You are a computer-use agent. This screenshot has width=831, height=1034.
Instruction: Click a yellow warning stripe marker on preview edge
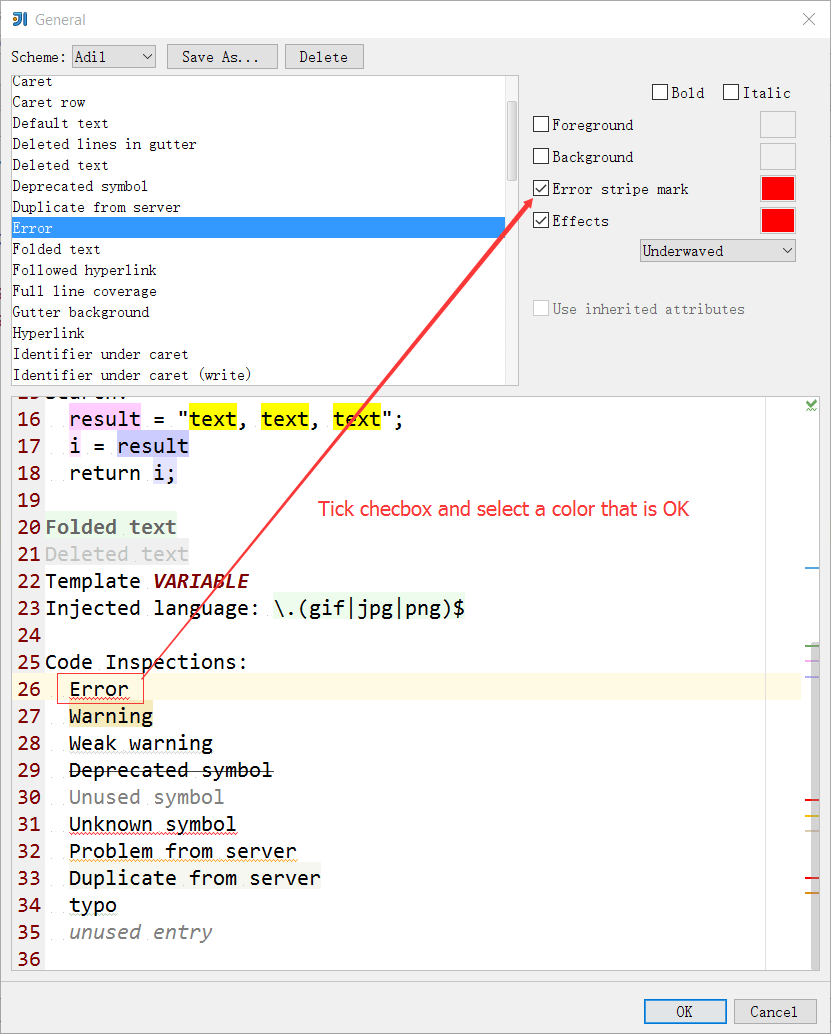tap(812, 815)
